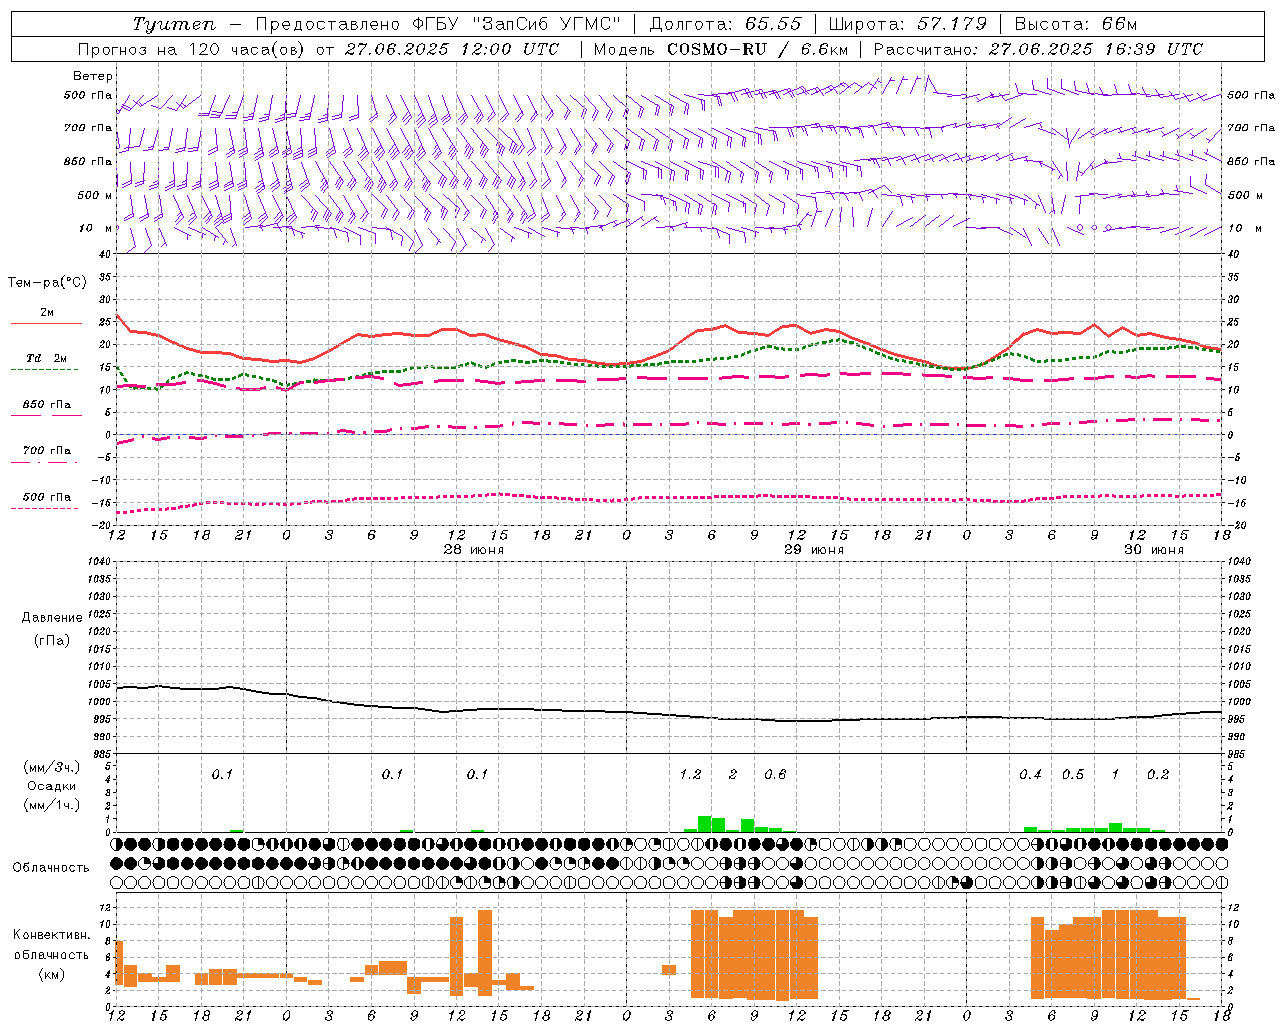
Task: Click the 500 гПа temperature legend label
Action: click(47, 497)
